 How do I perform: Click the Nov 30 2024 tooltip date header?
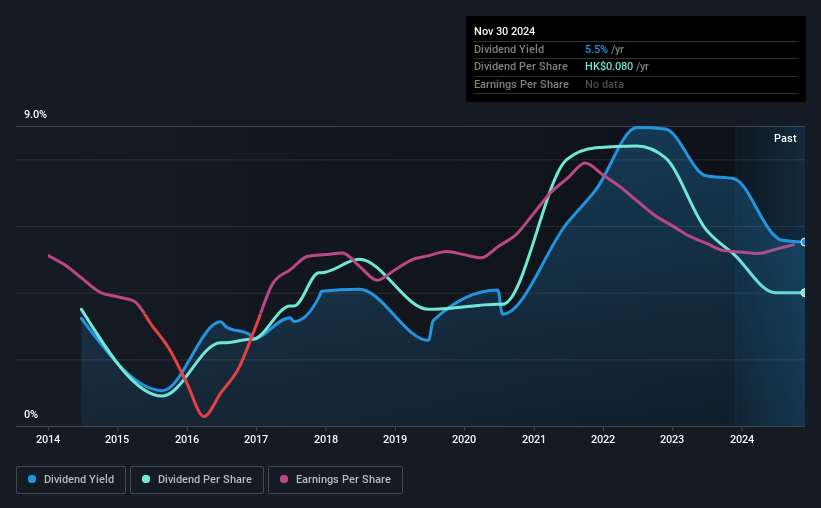504,31
